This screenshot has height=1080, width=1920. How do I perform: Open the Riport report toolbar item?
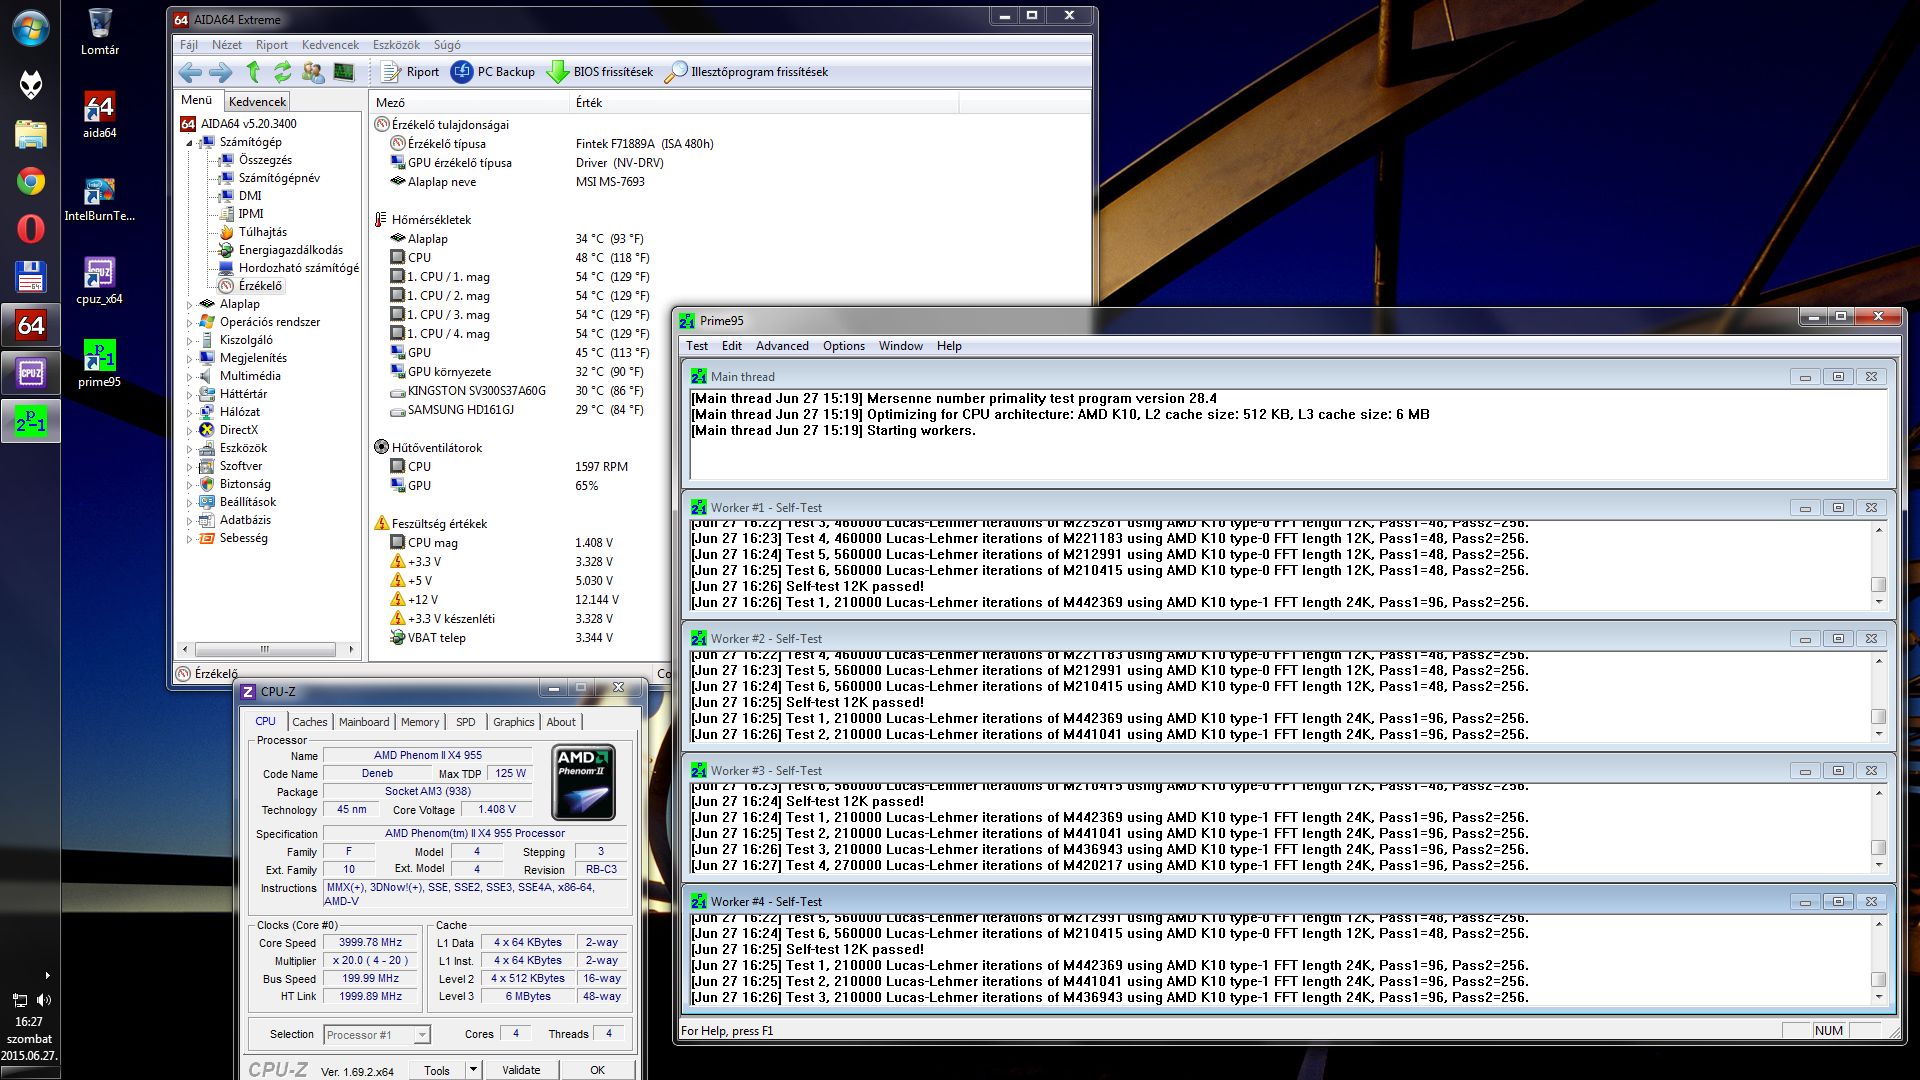411,72
